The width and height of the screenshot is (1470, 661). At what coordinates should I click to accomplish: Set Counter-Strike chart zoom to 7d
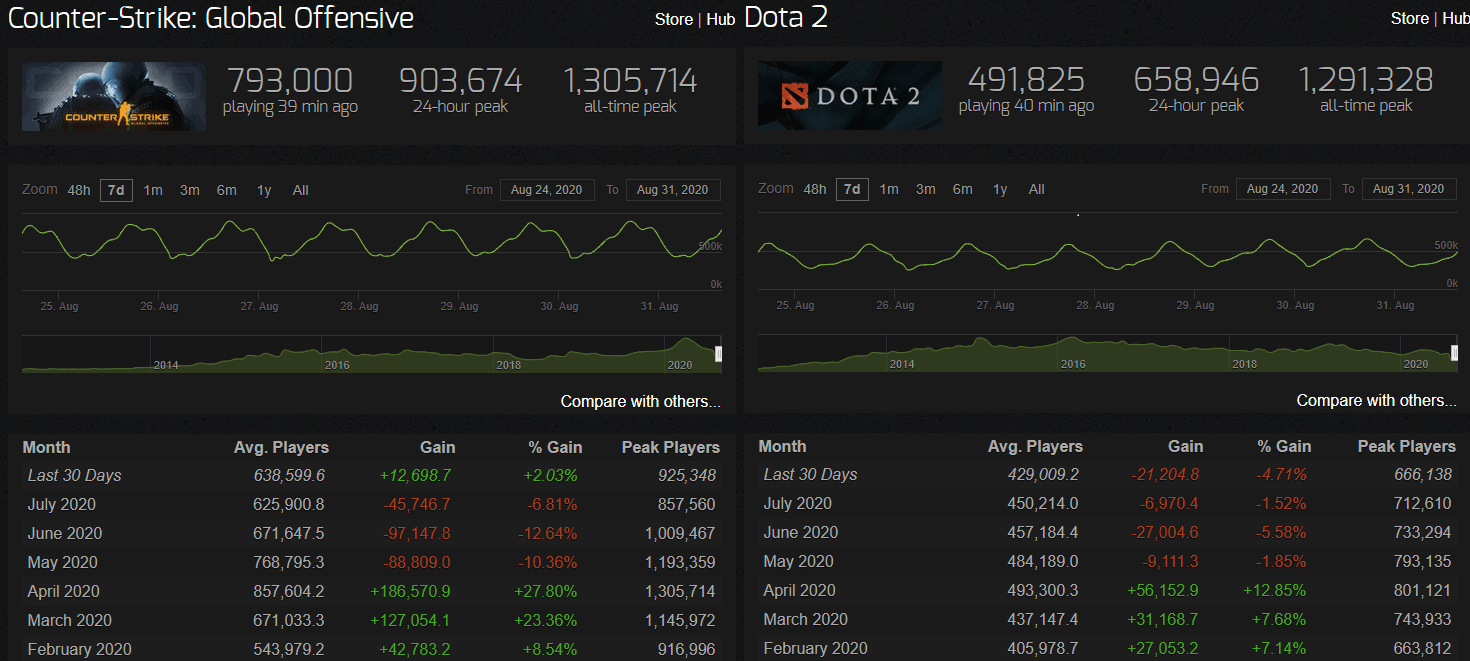[x=116, y=190]
